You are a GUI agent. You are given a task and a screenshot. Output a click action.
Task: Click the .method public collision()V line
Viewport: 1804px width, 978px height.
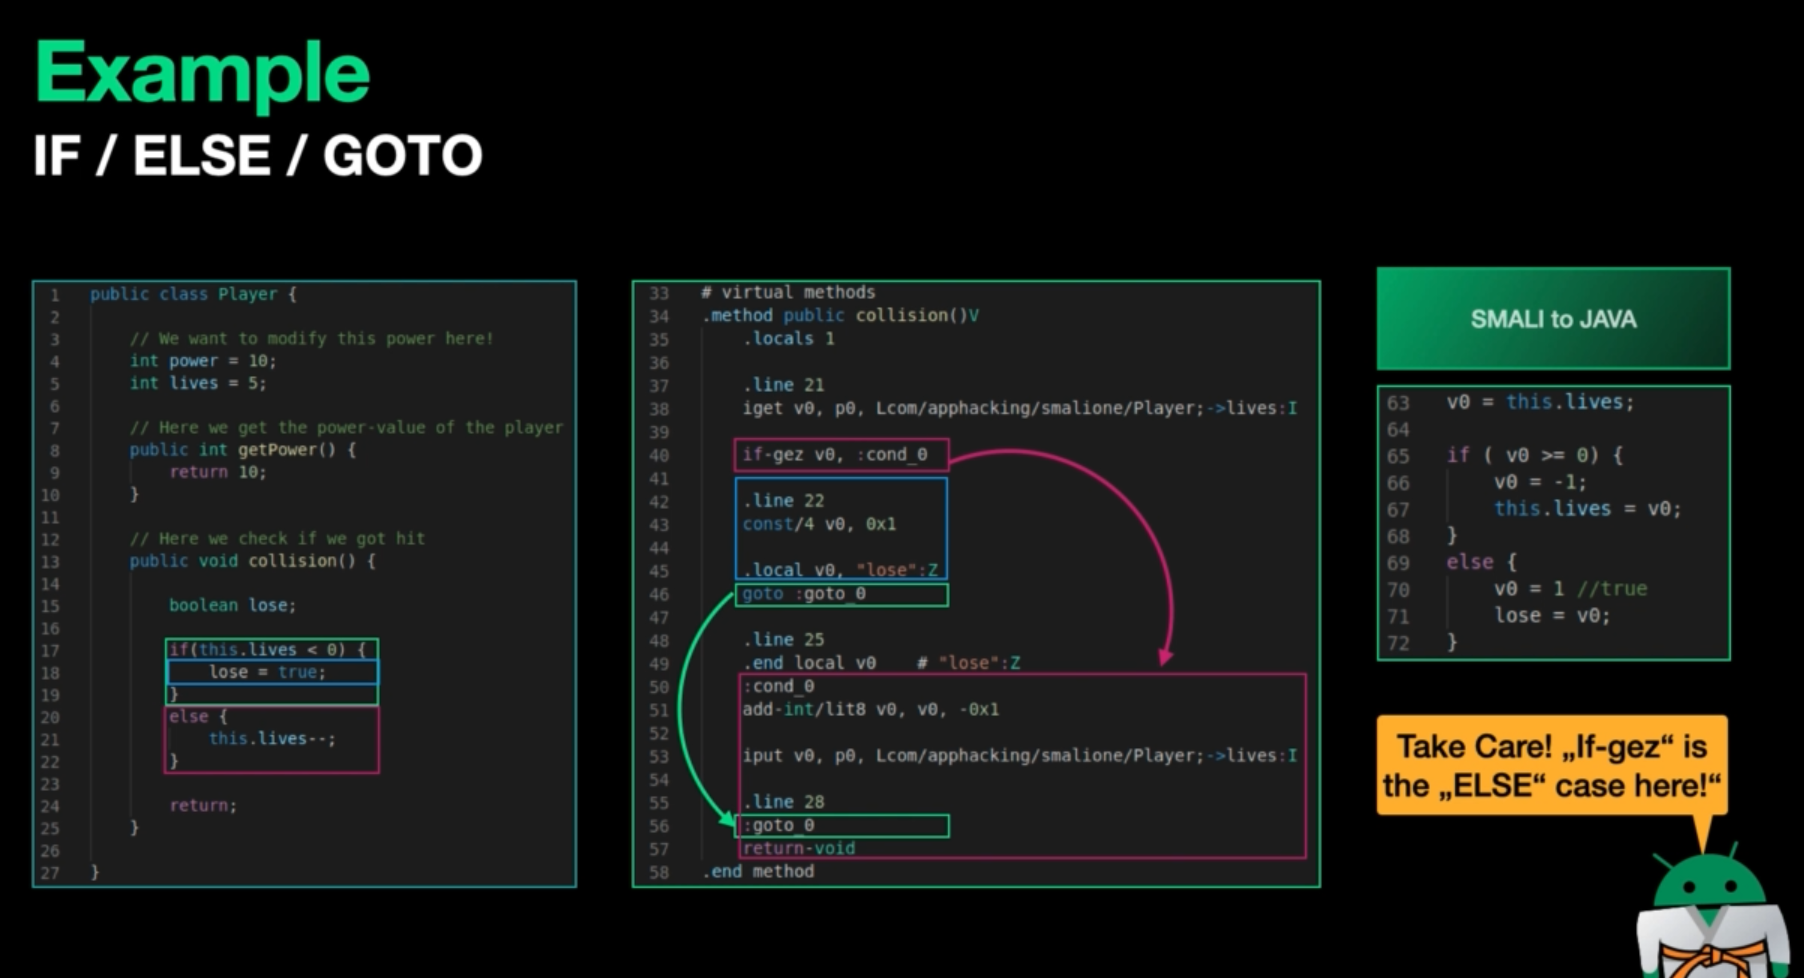(840, 316)
